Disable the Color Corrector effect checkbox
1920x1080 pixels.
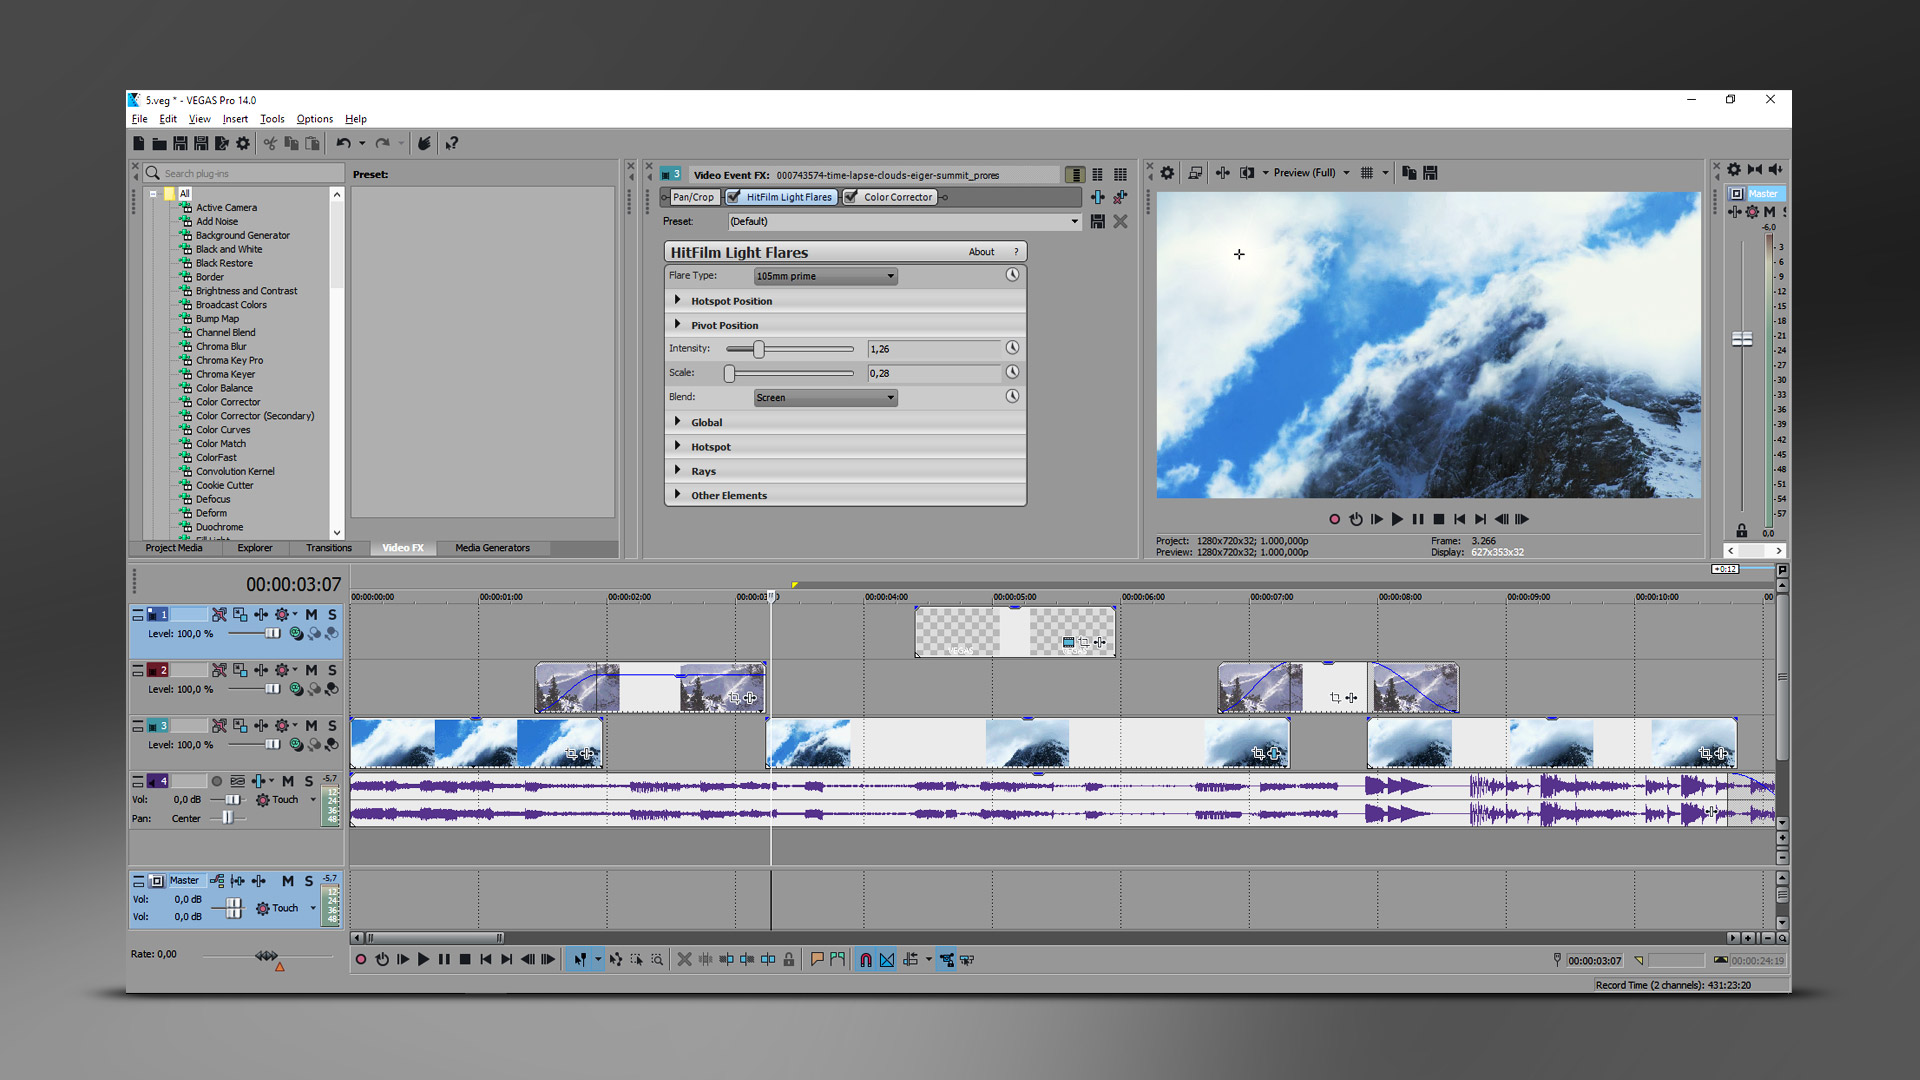(x=851, y=197)
